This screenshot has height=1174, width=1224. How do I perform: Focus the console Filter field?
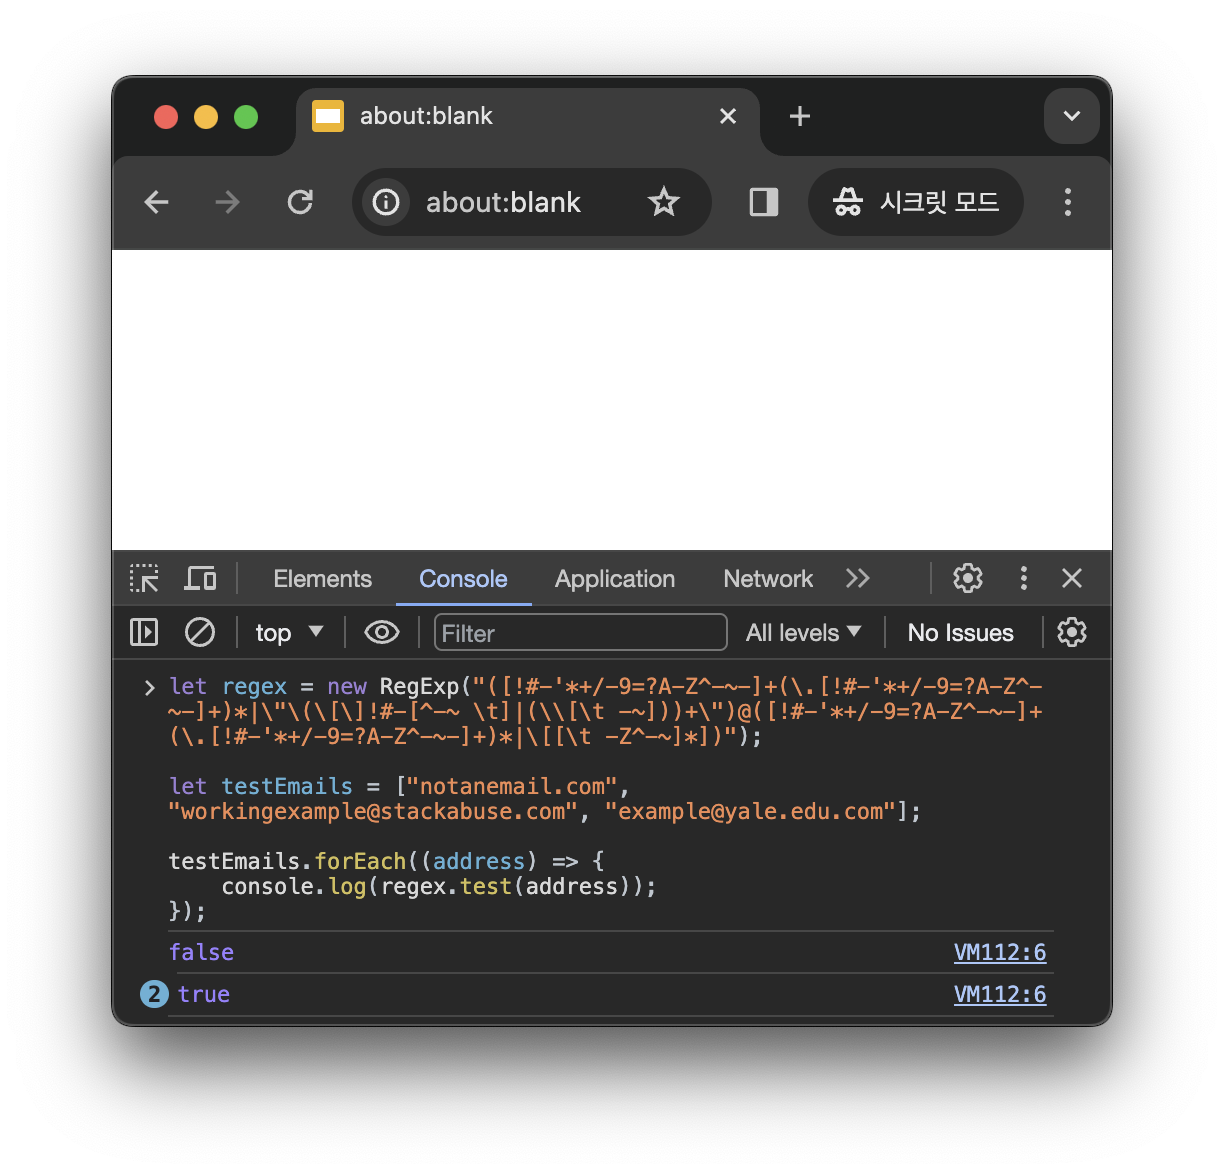pyautogui.click(x=580, y=633)
